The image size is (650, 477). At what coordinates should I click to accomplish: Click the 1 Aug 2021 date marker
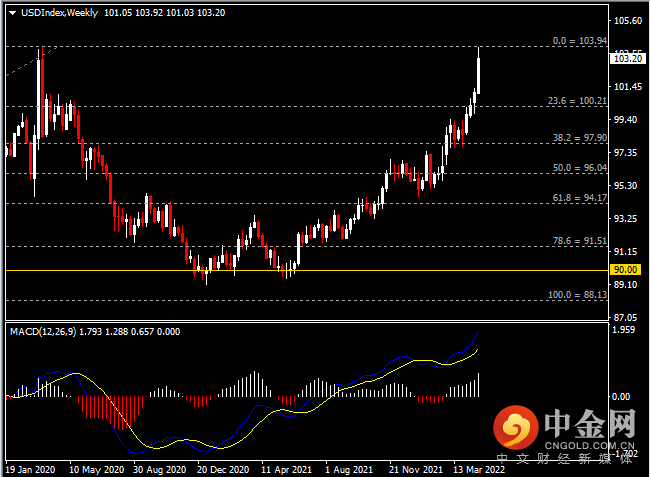349,470
